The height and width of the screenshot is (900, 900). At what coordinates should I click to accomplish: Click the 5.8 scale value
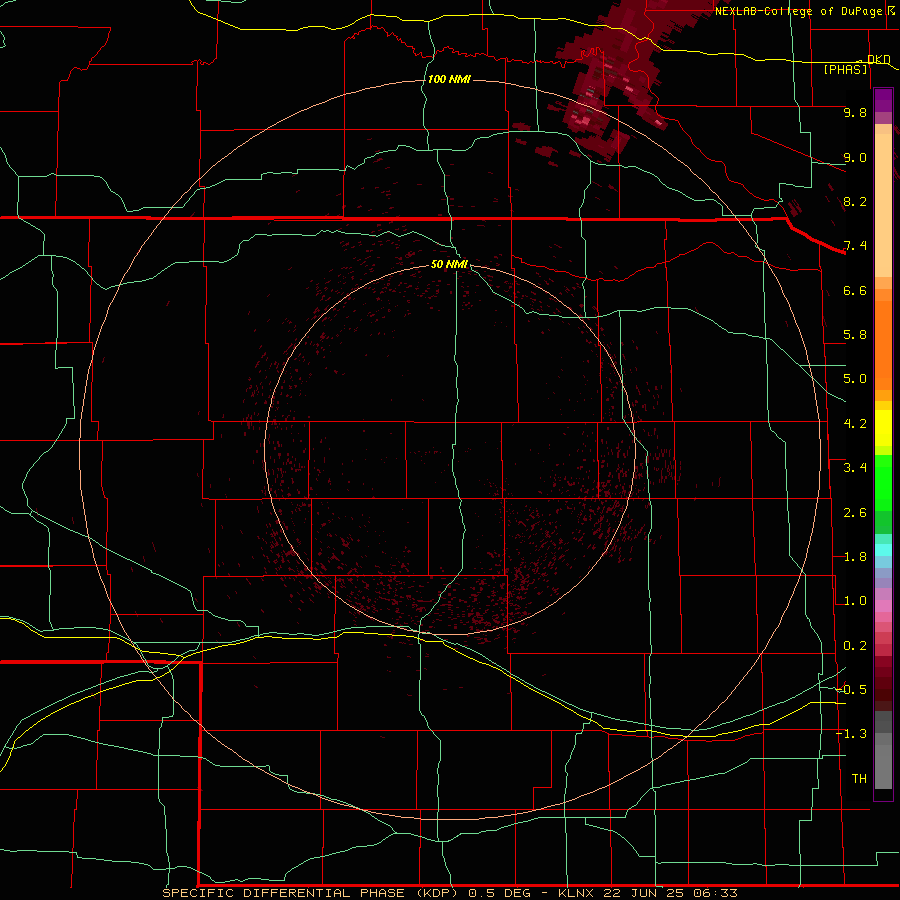tap(855, 335)
